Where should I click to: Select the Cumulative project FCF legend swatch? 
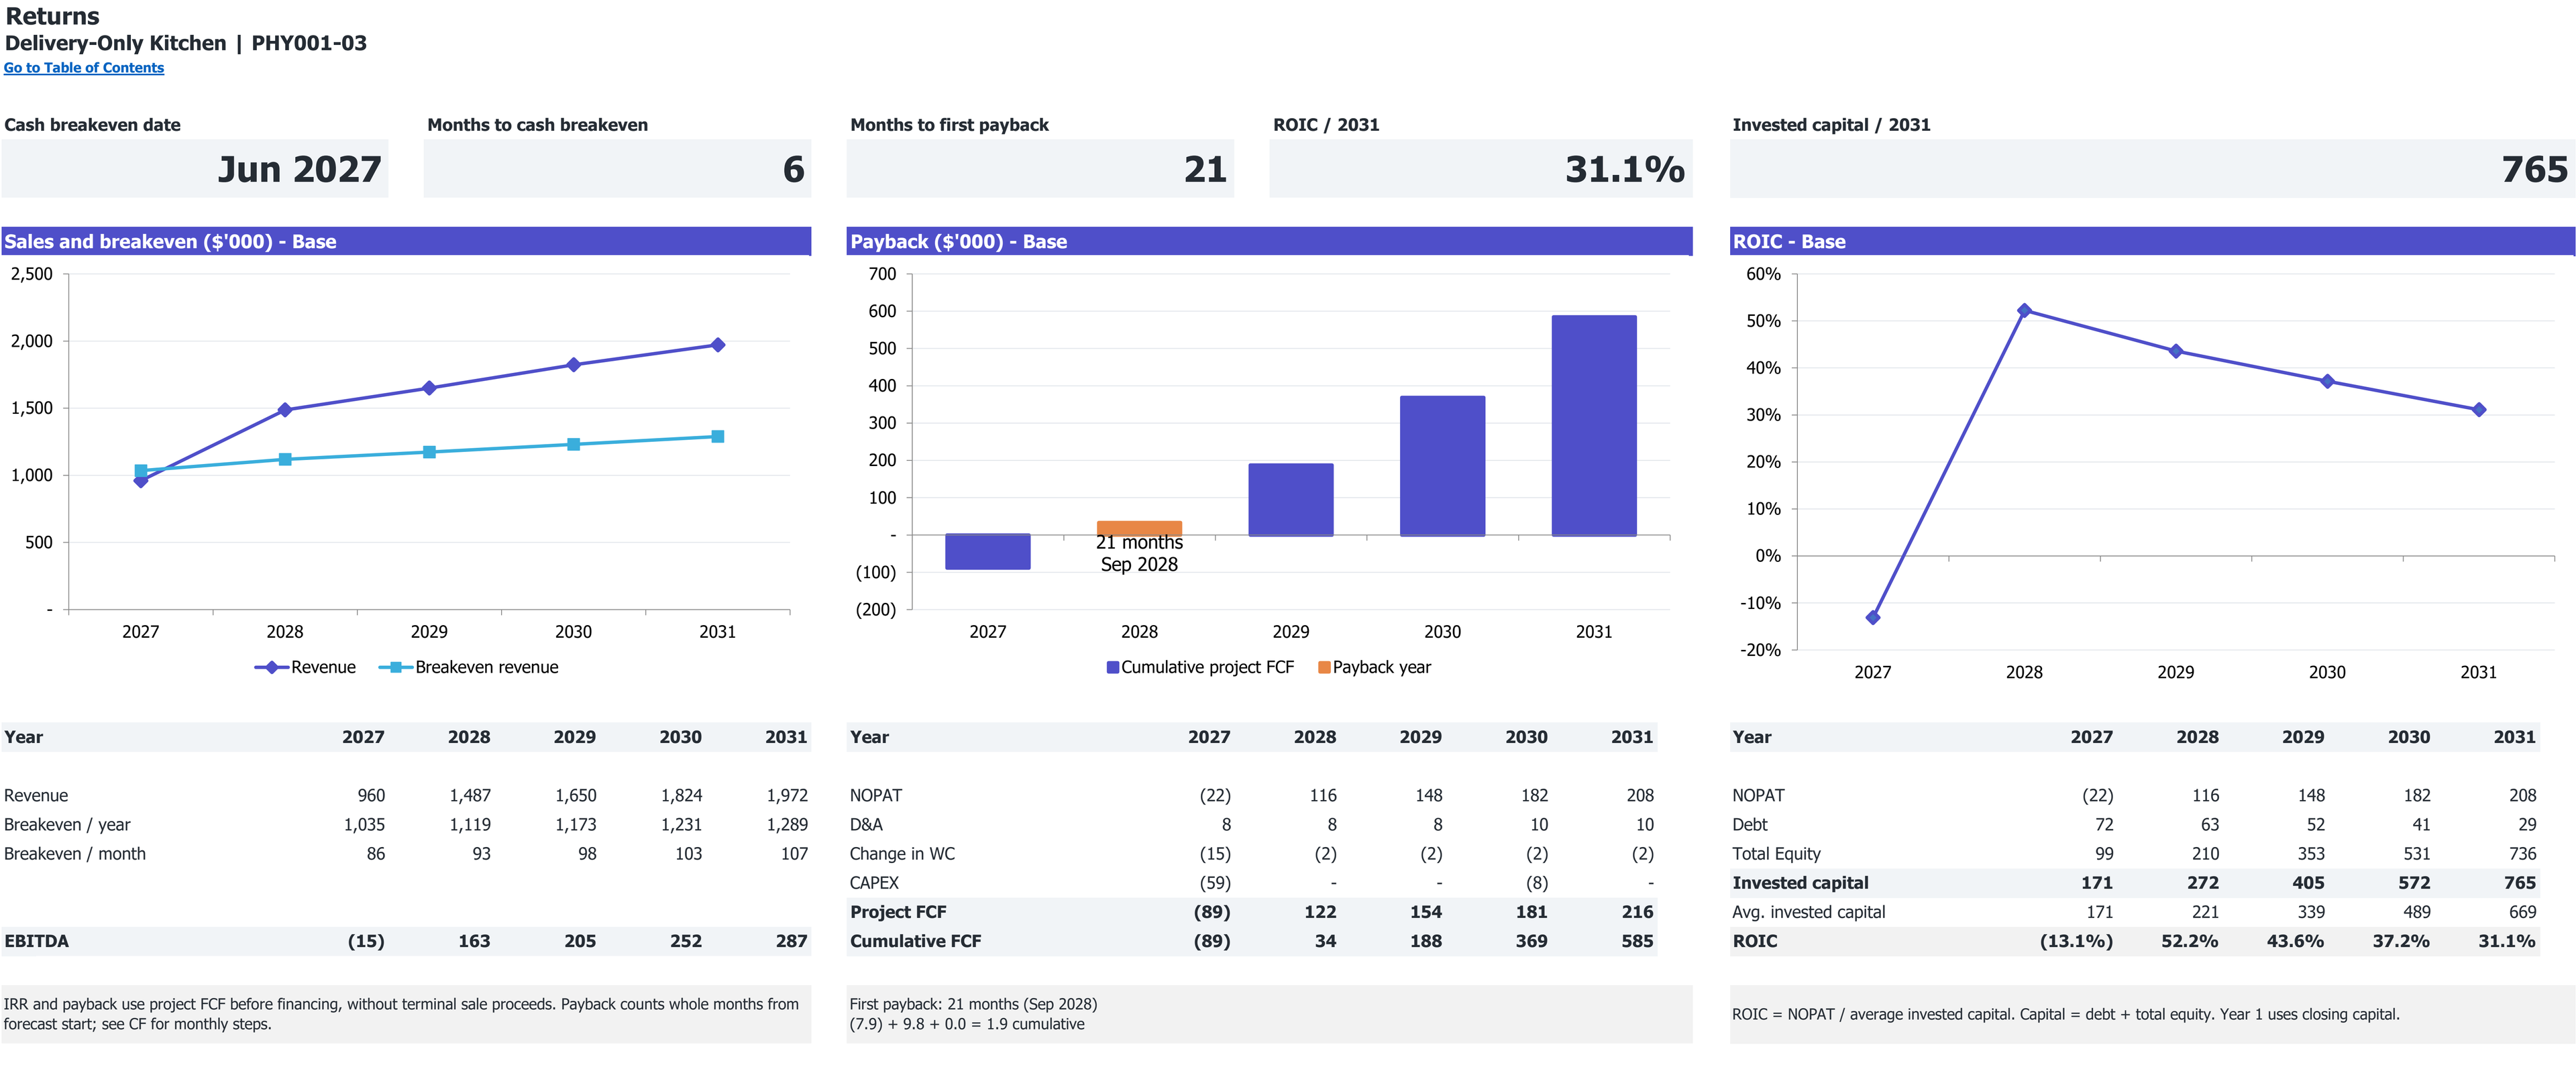(x=1112, y=667)
